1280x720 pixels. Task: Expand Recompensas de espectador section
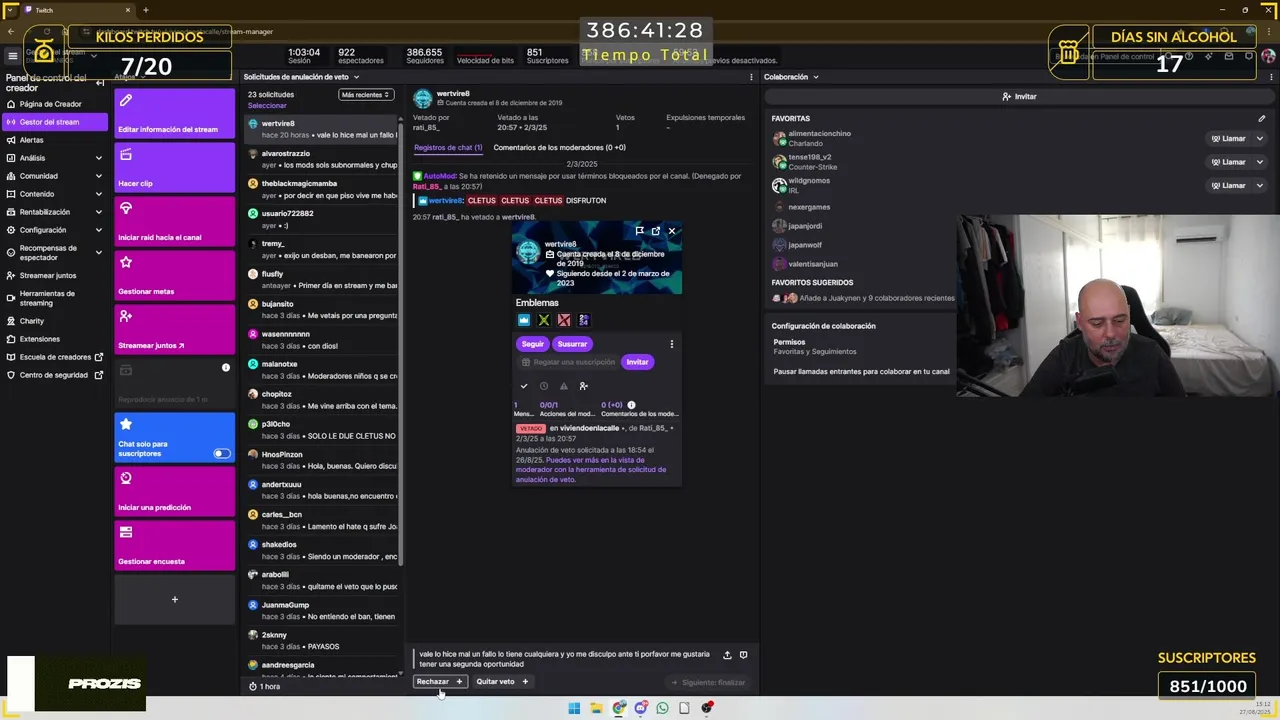pos(98,253)
